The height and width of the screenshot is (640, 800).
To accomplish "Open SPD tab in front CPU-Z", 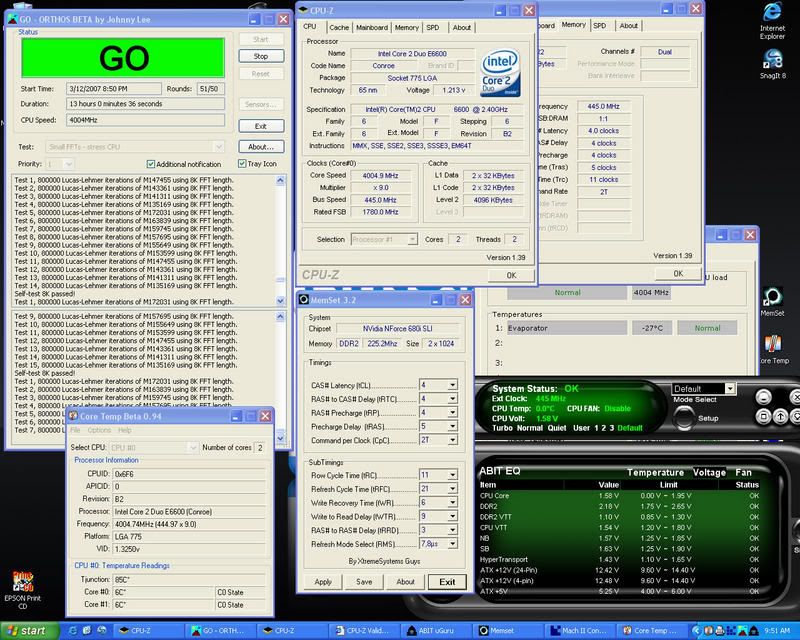I will pos(433,28).
